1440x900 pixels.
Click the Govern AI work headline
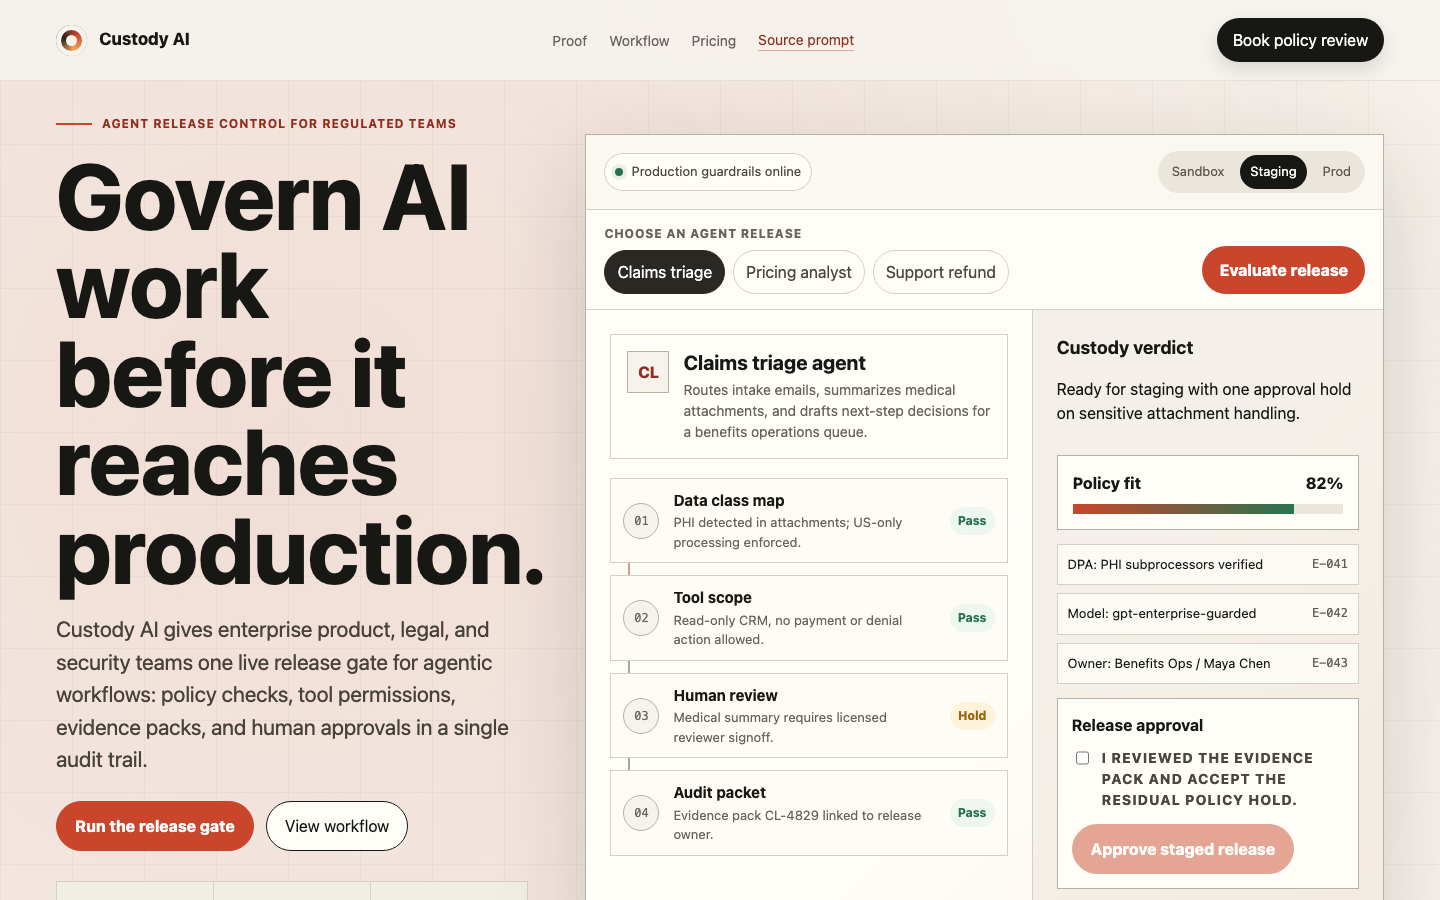[x=300, y=375]
